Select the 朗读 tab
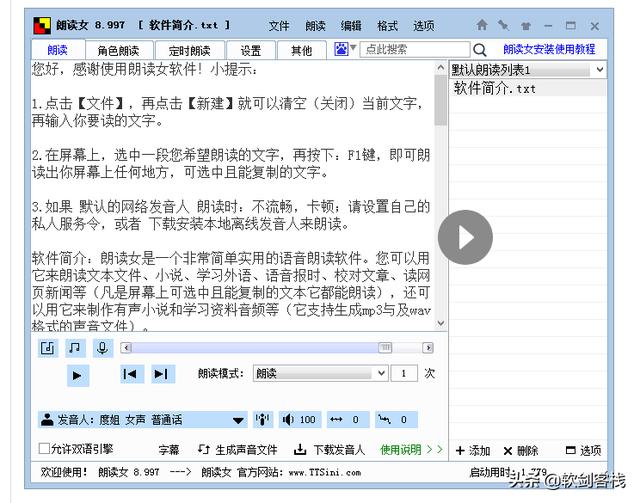Viewport: 640px width, 503px height. [58, 50]
